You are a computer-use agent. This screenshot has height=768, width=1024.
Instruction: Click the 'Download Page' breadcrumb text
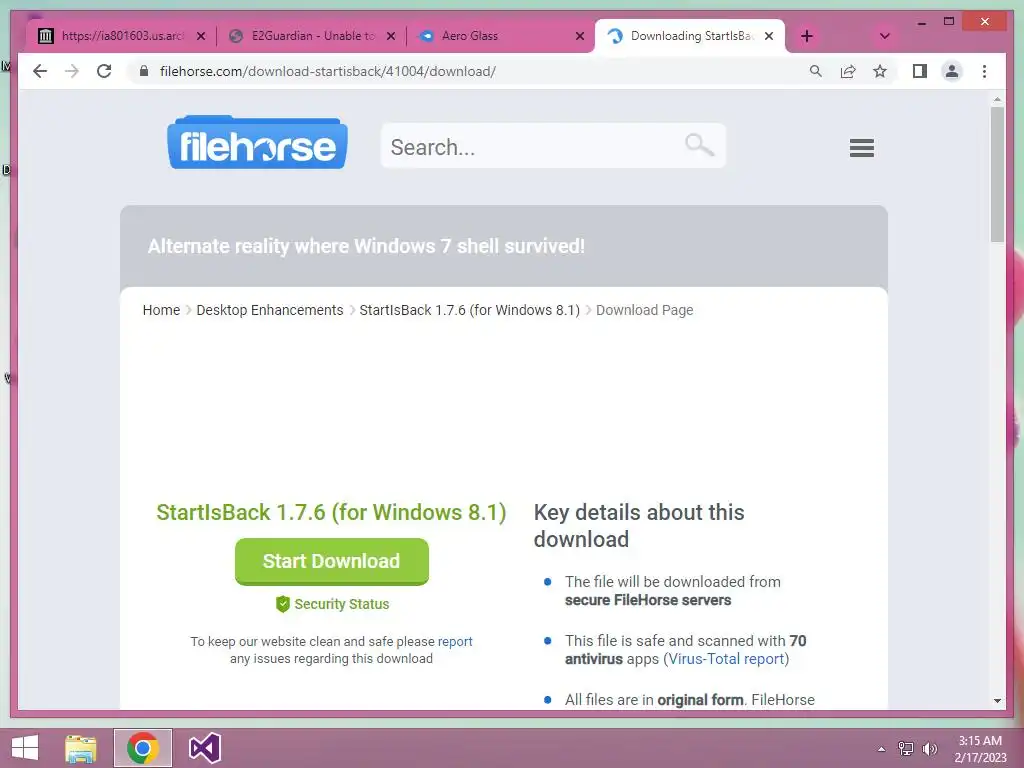click(645, 310)
